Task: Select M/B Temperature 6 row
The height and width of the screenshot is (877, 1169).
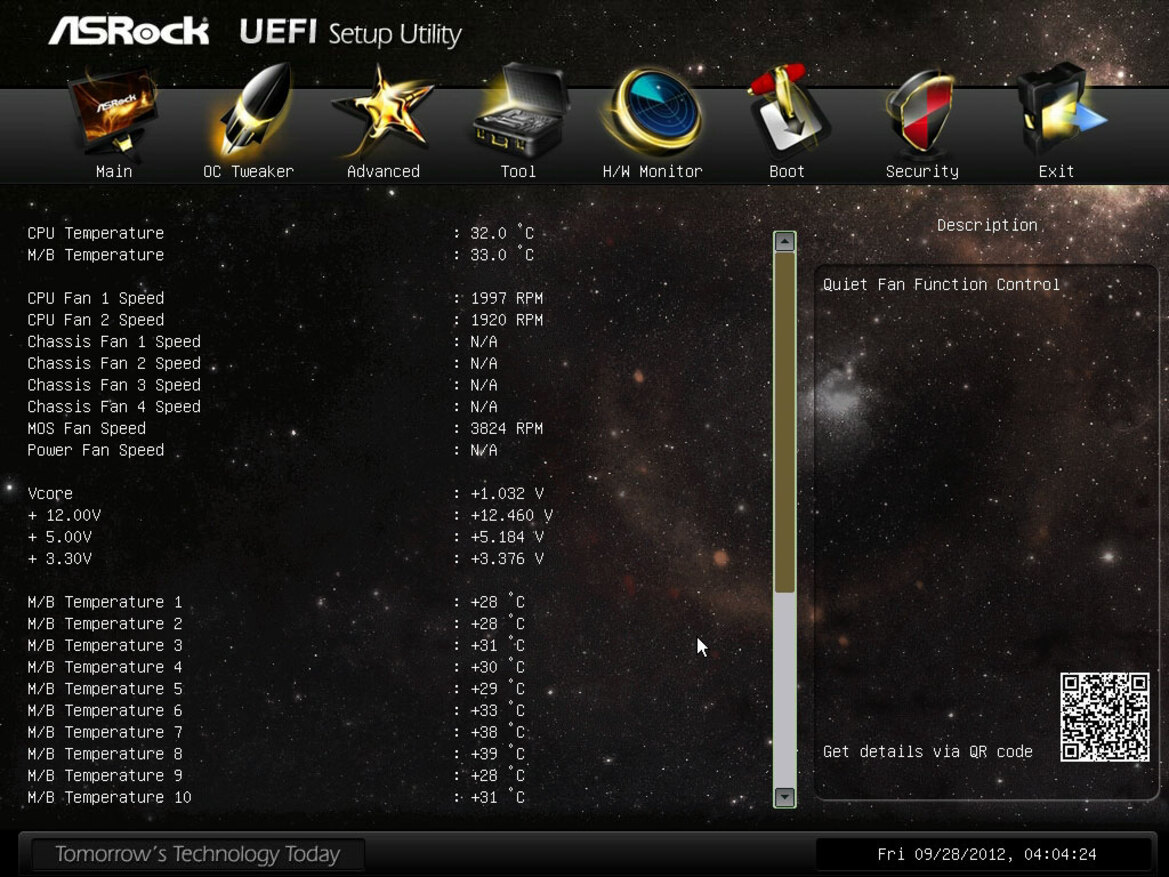Action: click(x=277, y=711)
